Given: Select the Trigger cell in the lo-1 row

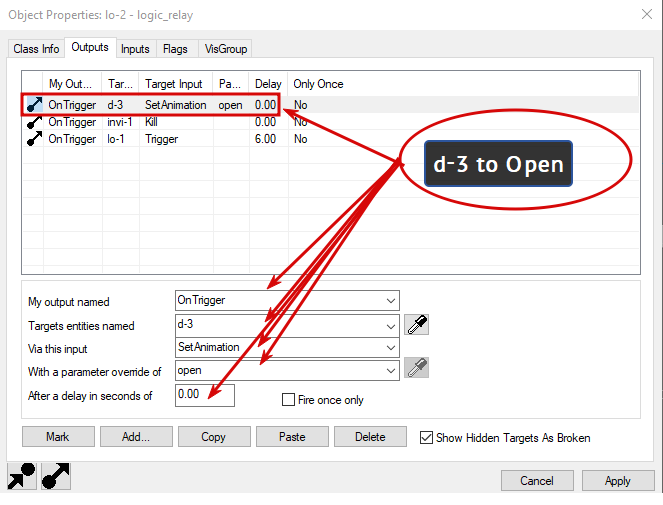Looking at the screenshot, I should click(x=162, y=139).
